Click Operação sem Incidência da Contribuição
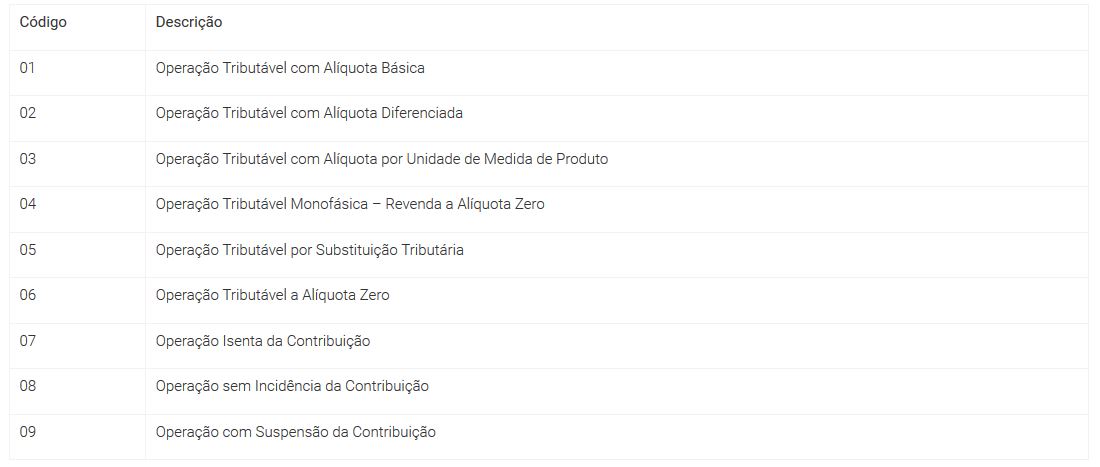 tap(292, 386)
